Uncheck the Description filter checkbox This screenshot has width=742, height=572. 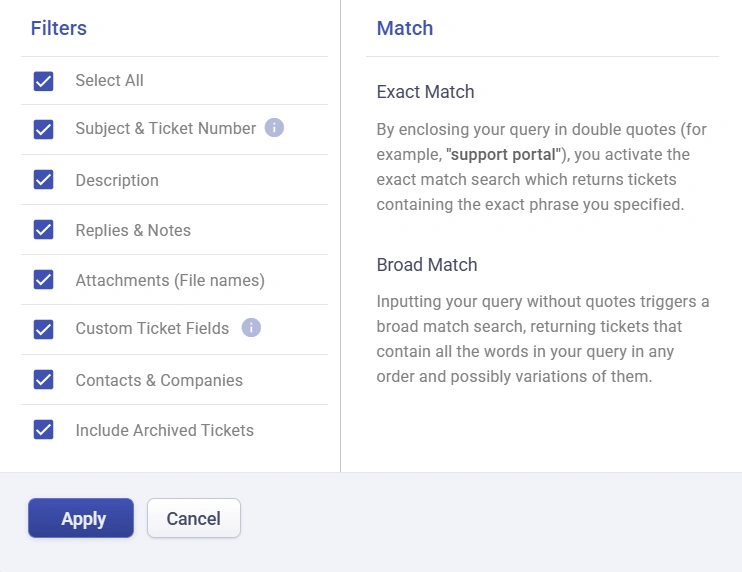[x=44, y=179]
